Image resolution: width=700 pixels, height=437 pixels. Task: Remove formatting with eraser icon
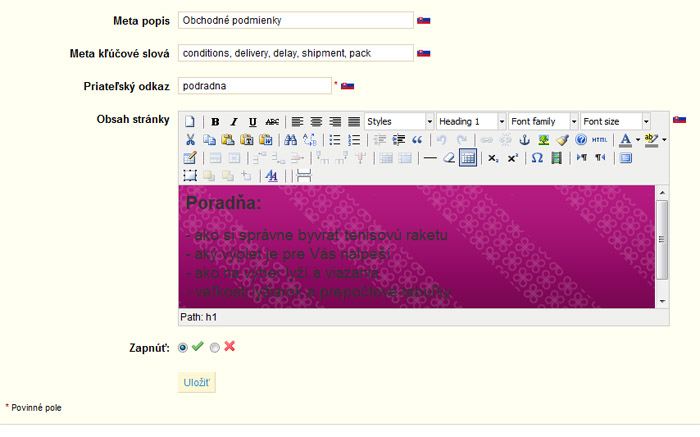click(449, 158)
